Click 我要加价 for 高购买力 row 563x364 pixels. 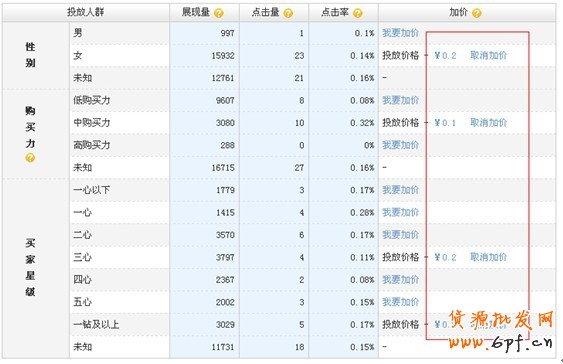tap(400, 145)
